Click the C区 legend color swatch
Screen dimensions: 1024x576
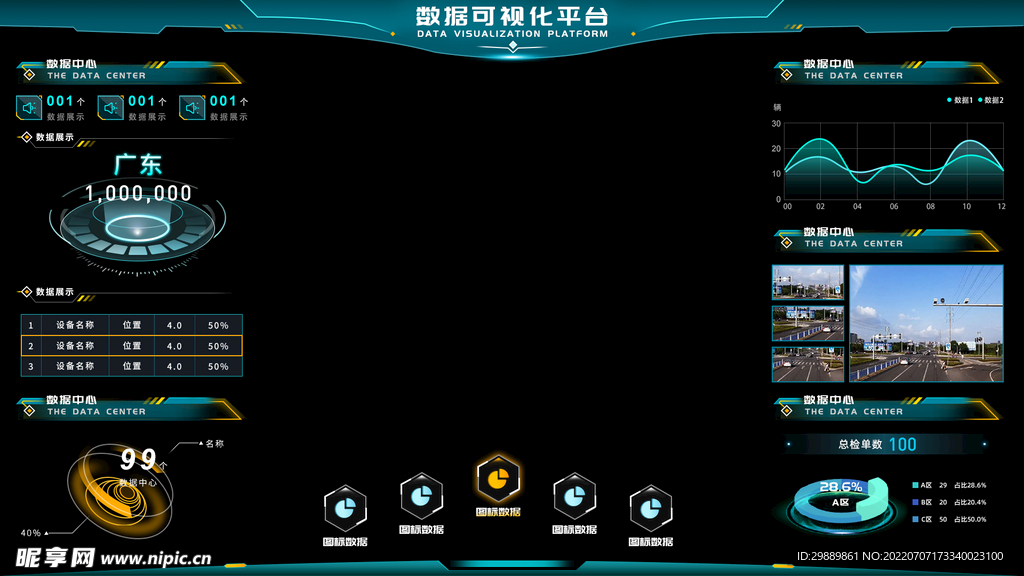916,519
